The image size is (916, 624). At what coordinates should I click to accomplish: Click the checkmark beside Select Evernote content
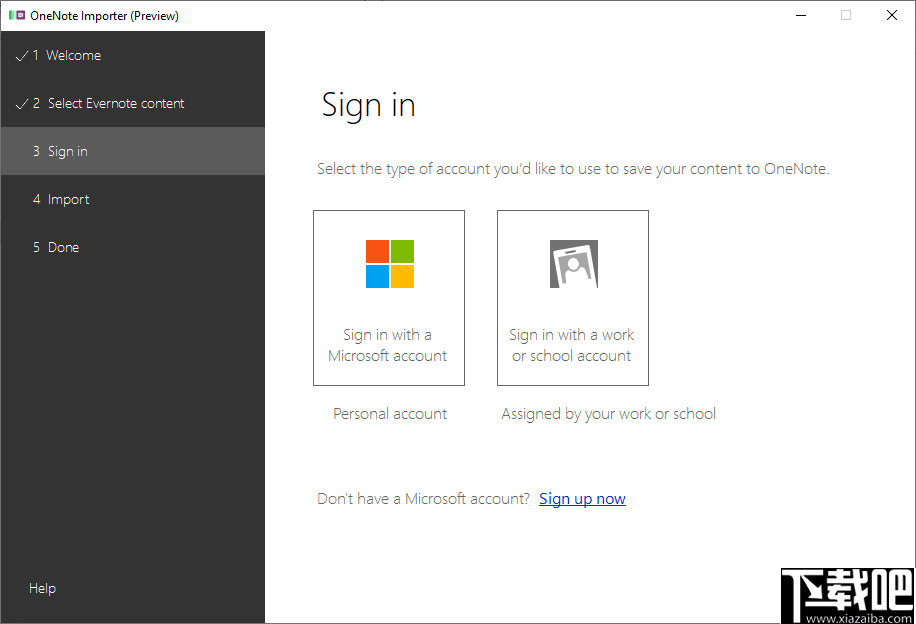point(21,103)
